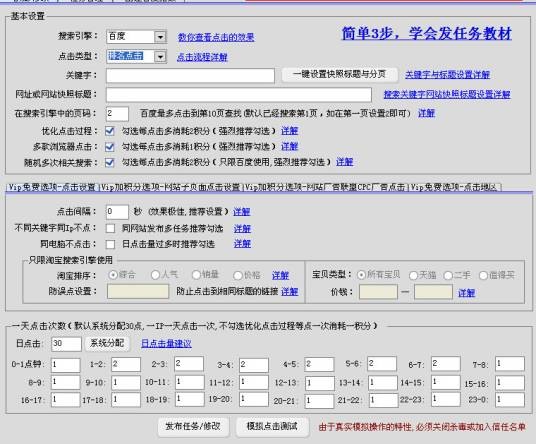536x444 pixels.
Task: Uncheck the 随机多次相关搜索 checkbox
Action: tap(110, 163)
